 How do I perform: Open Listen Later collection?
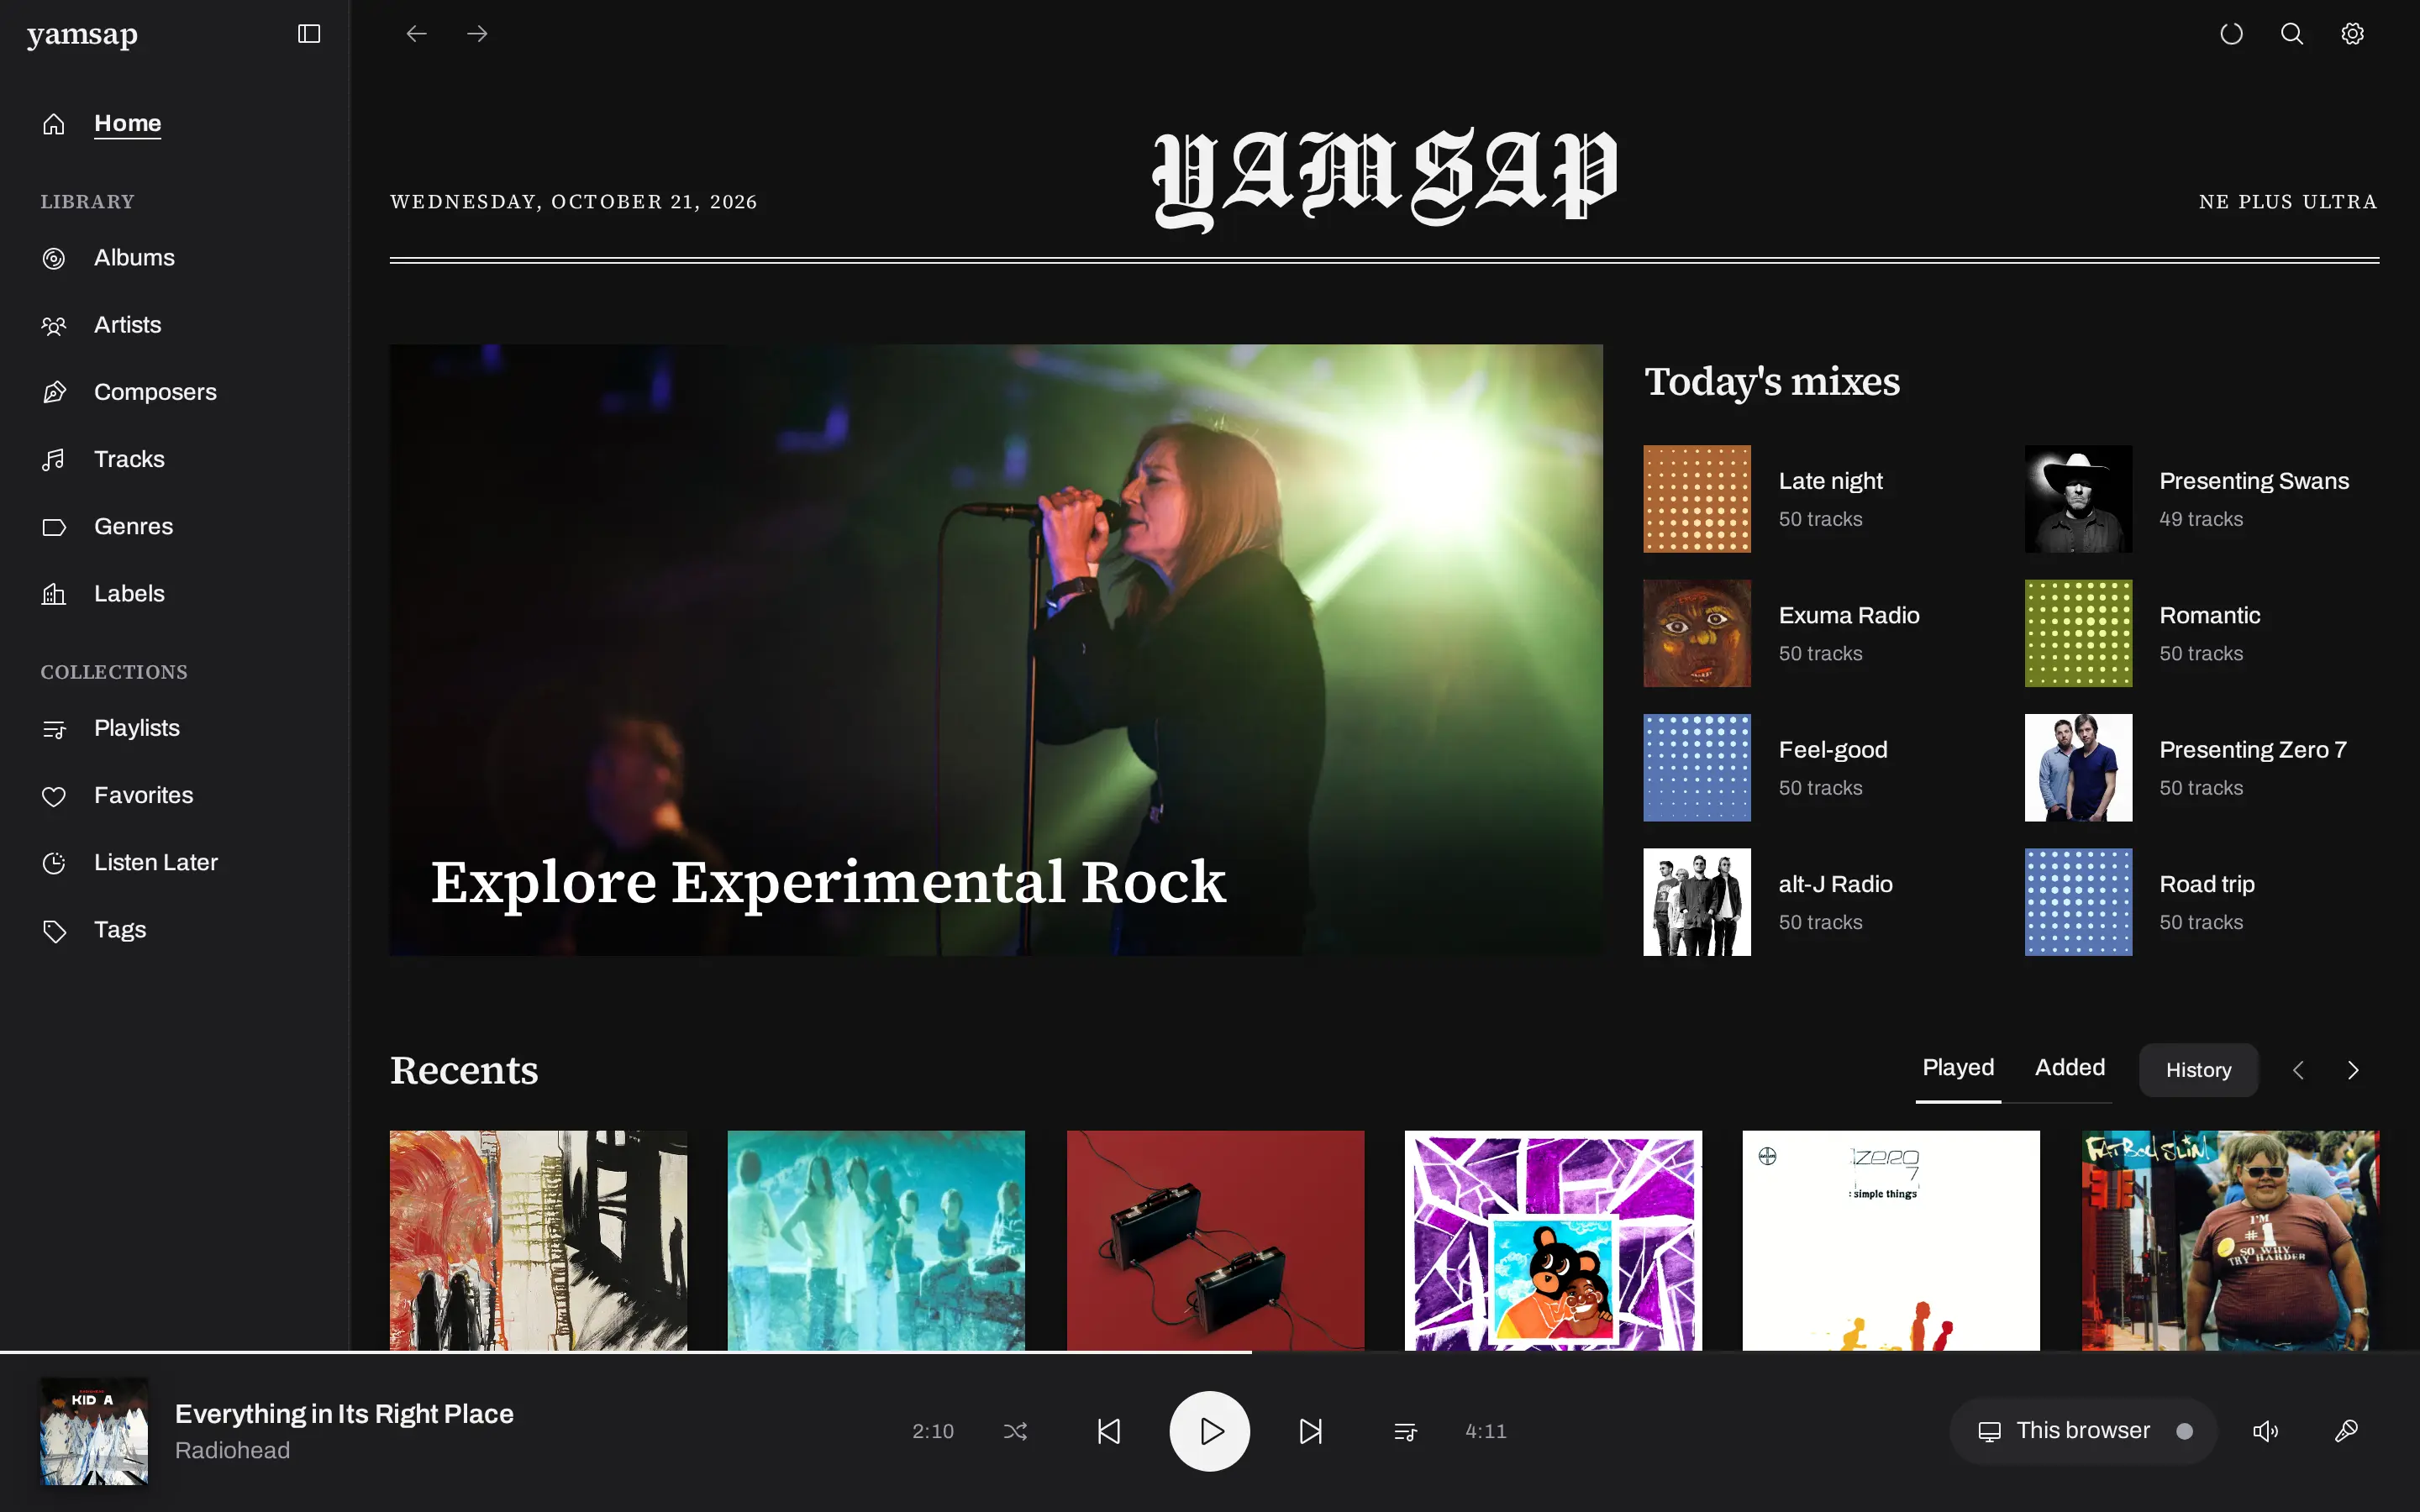[x=155, y=862]
